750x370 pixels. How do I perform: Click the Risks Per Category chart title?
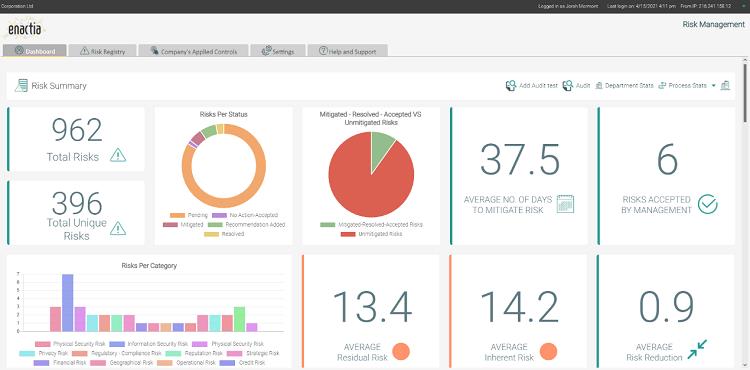click(149, 266)
